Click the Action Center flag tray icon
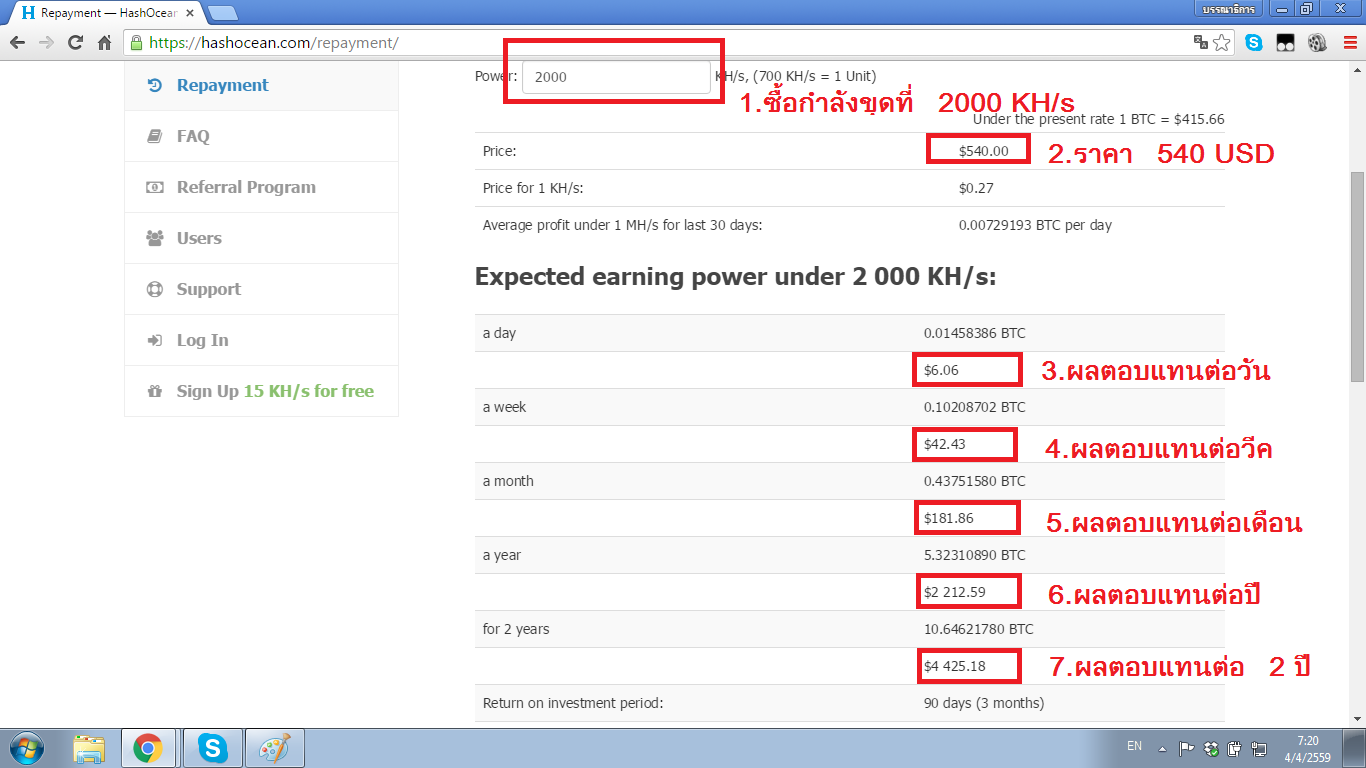1366x768 pixels. pyautogui.click(x=1186, y=748)
